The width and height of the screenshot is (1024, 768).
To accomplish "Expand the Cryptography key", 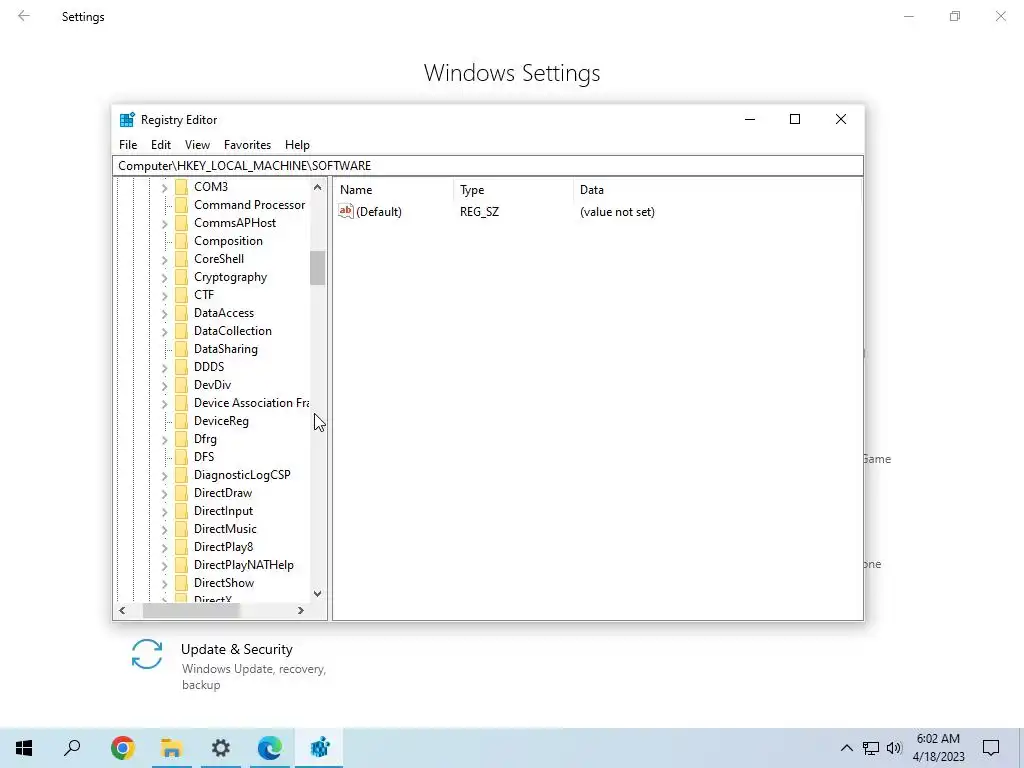I will pyautogui.click(x=165, y=278).
